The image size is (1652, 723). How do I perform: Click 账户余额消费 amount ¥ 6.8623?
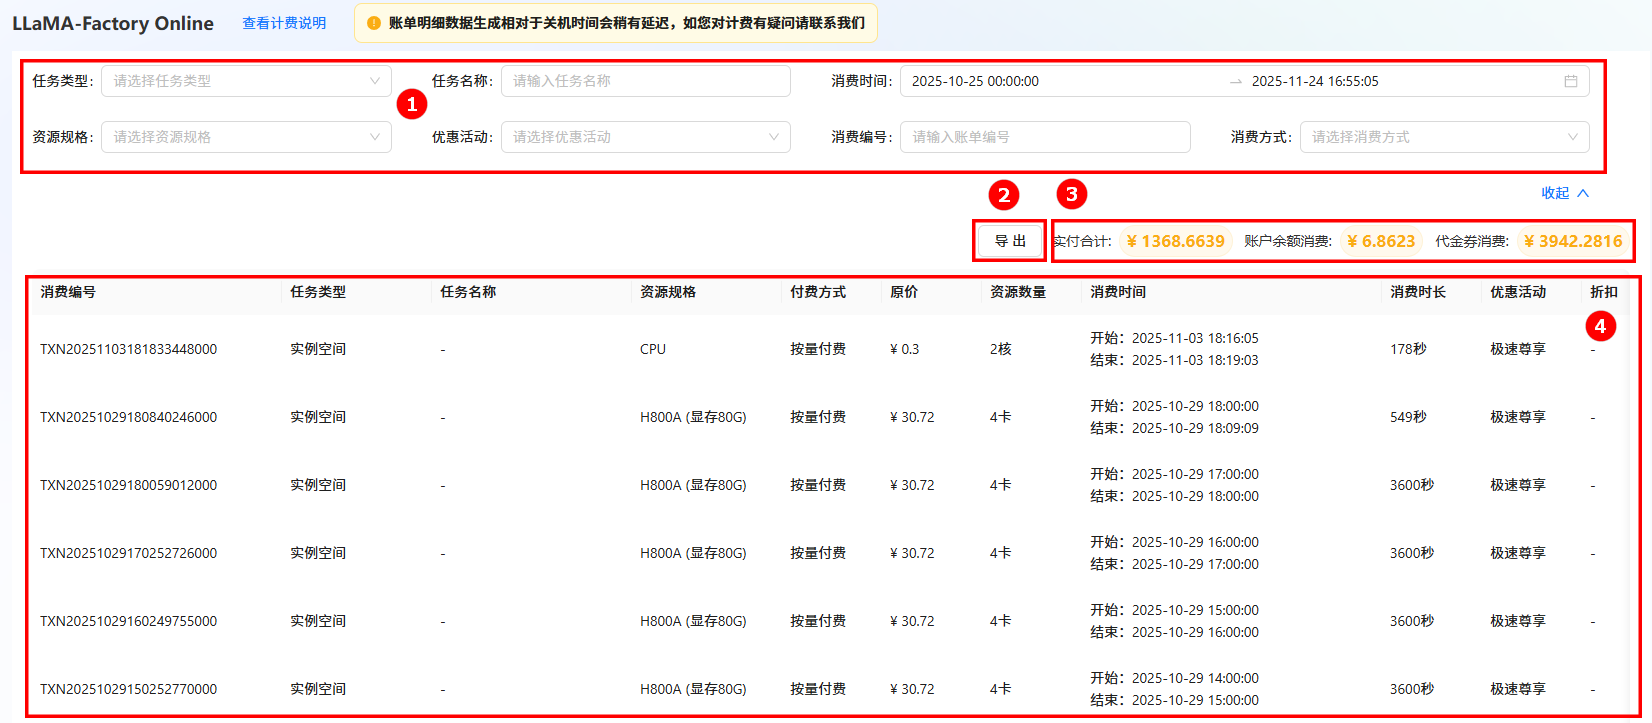point(1381,241)
